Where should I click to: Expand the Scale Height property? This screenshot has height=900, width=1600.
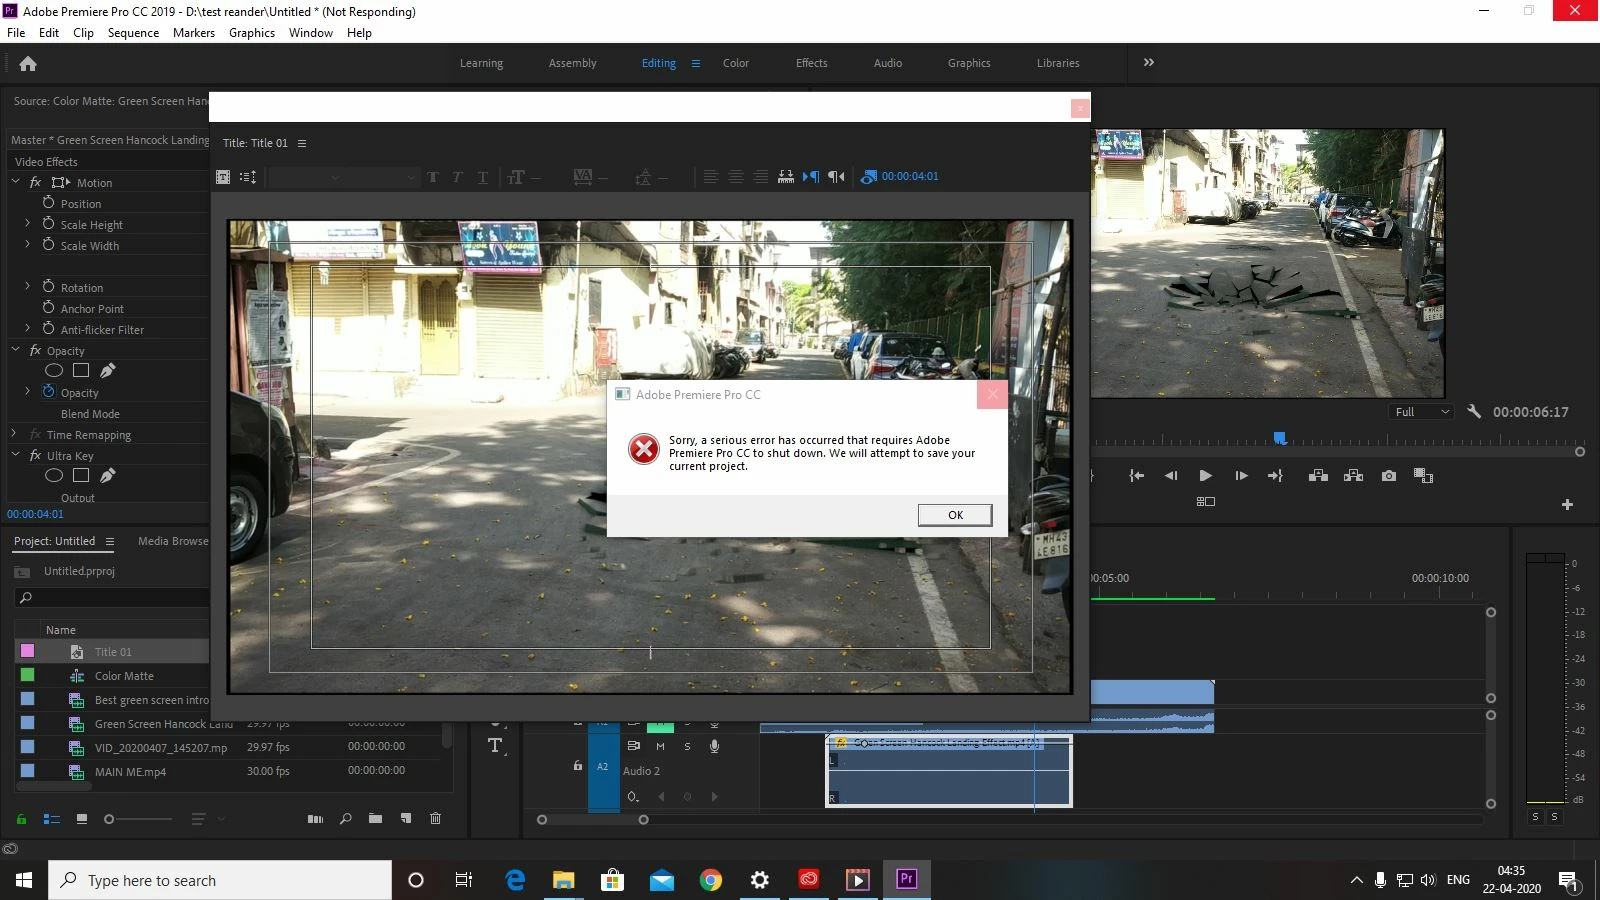pyautogui.click(x=28, y=224)
